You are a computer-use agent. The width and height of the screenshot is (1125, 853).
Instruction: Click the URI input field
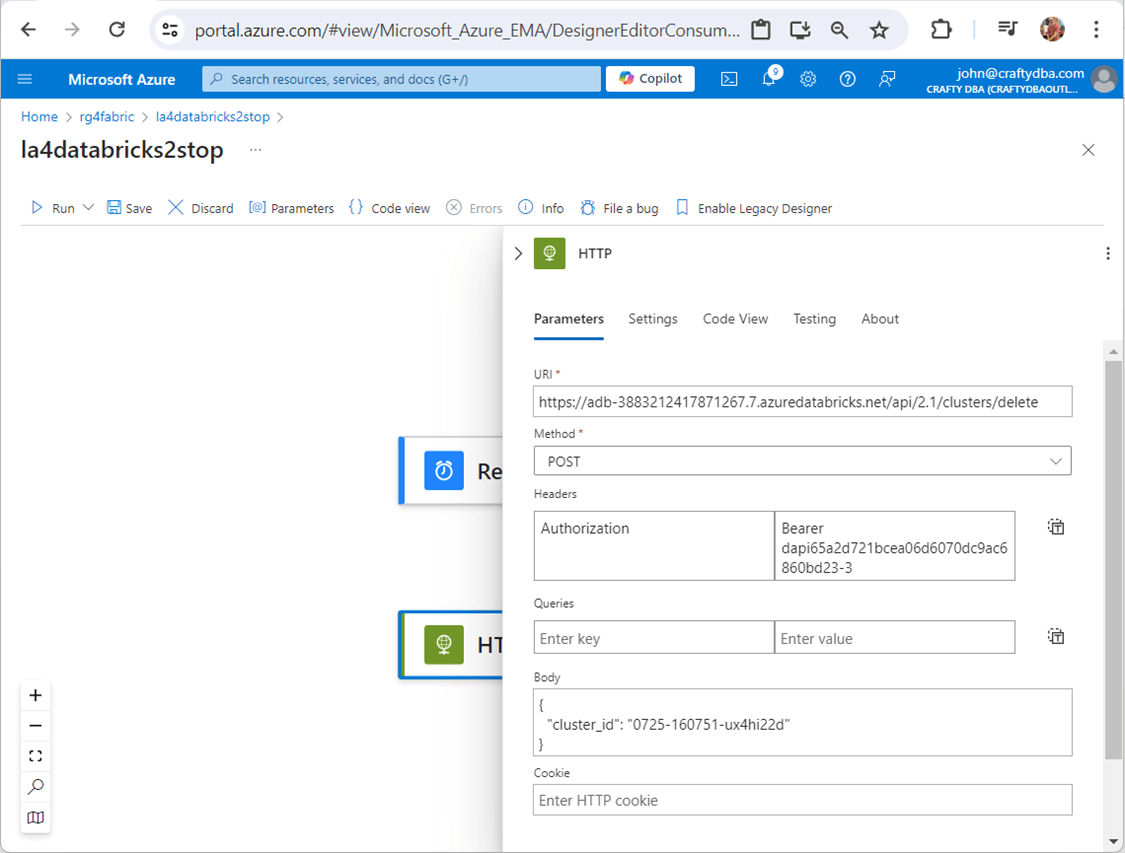802,402
